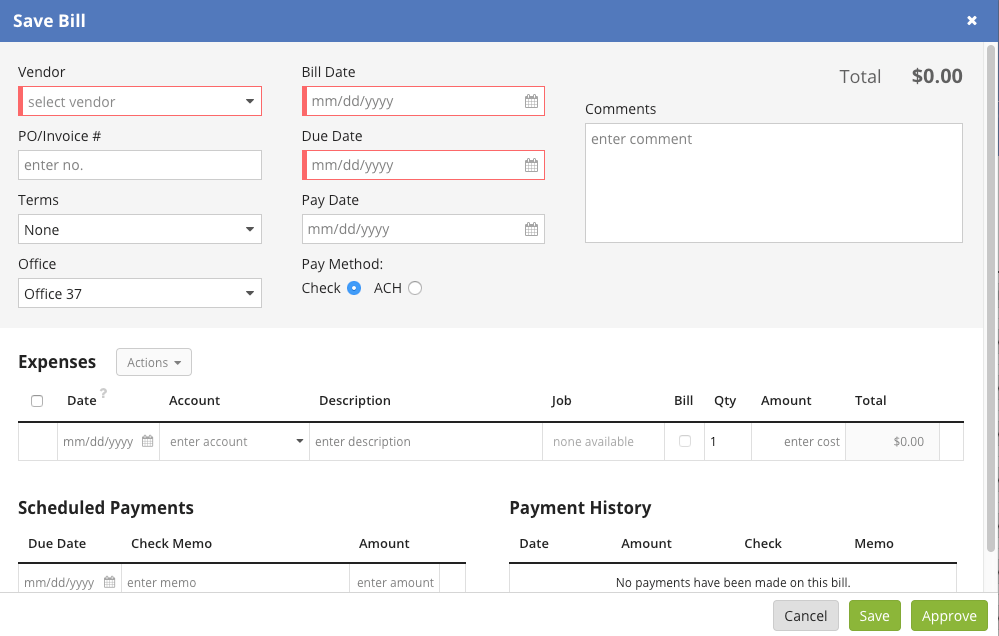This screenshot has height=636, width=999.
Task: Click the Memo column header in Payment History
Action: 873,544
